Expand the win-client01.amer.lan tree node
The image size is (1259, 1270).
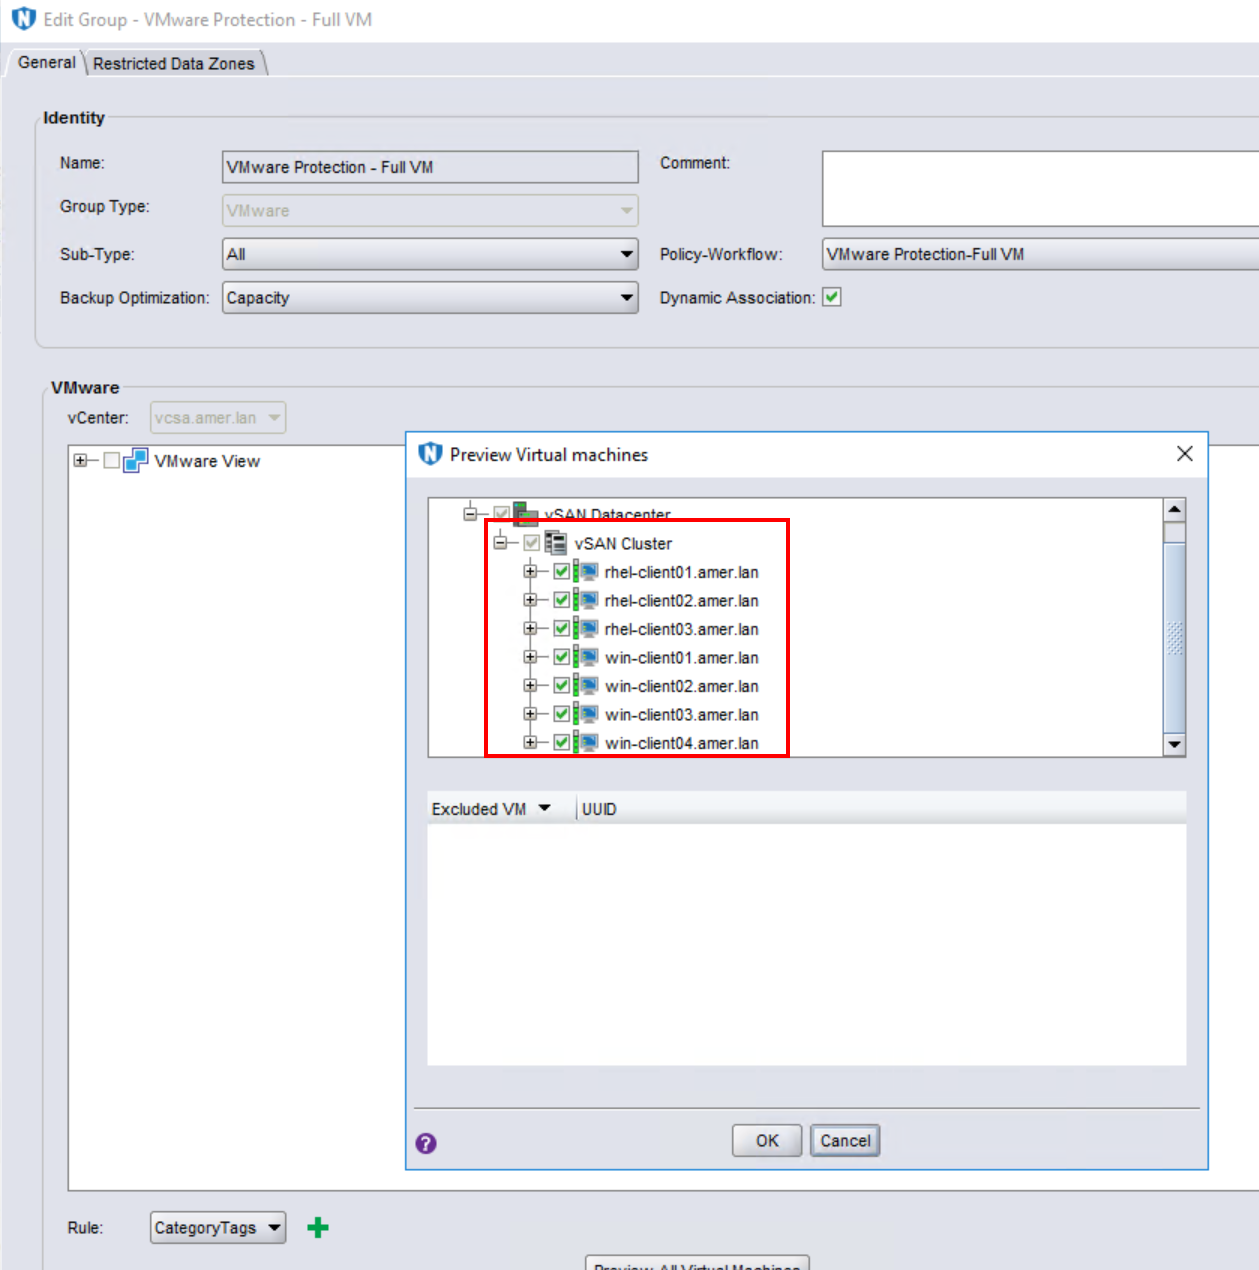(x=529, y=658)
